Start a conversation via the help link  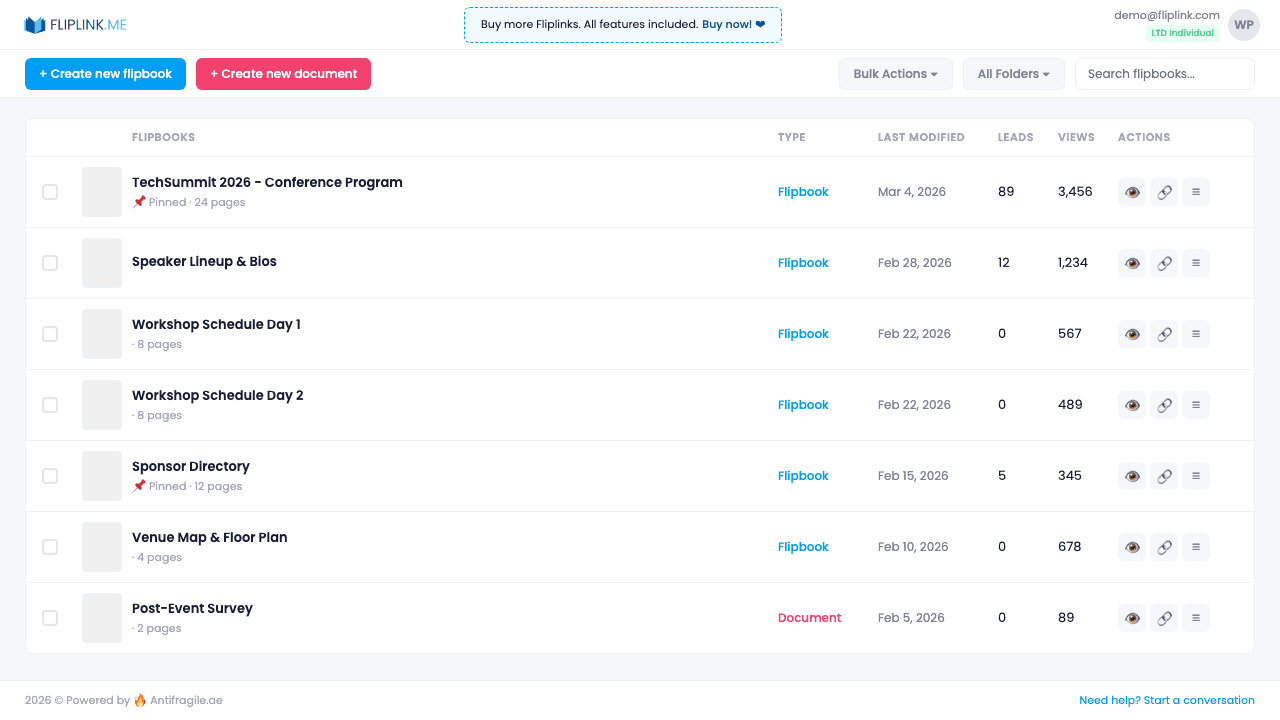(1166, 700)
